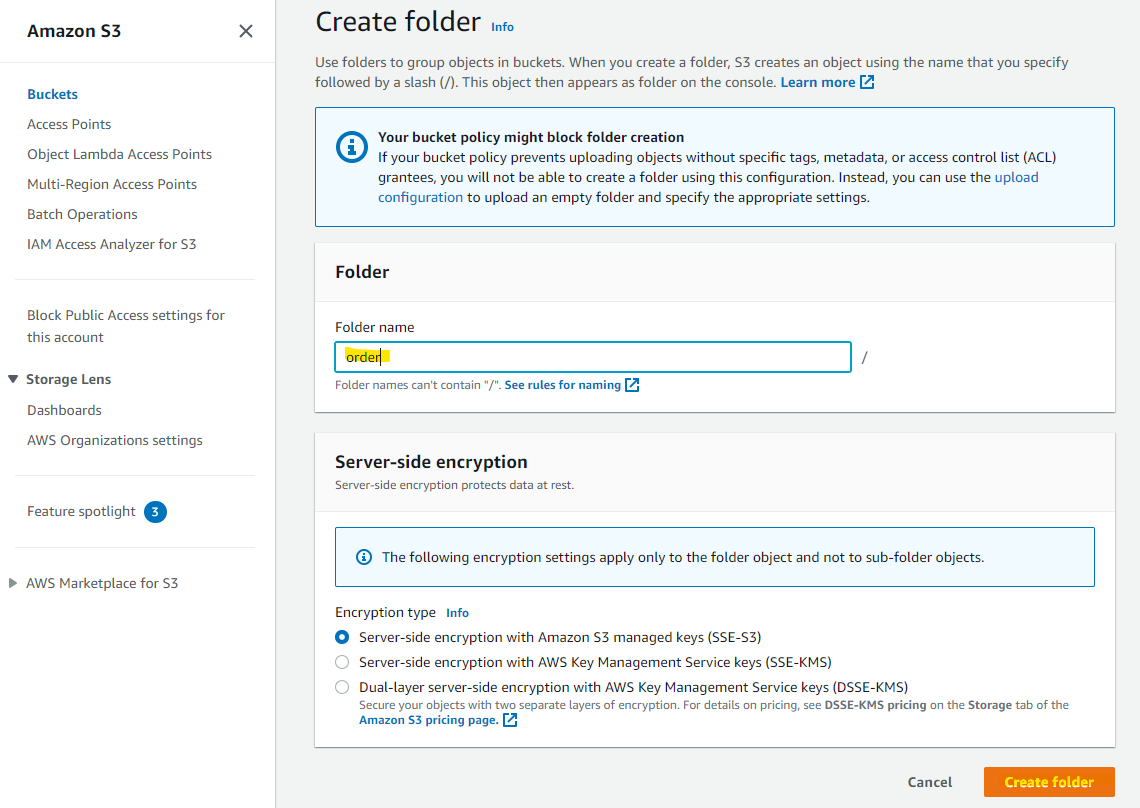Viewport: 1140px width, 808px height.
Task: Click the info circle icon in bucket policy alert
Action: 351,148
